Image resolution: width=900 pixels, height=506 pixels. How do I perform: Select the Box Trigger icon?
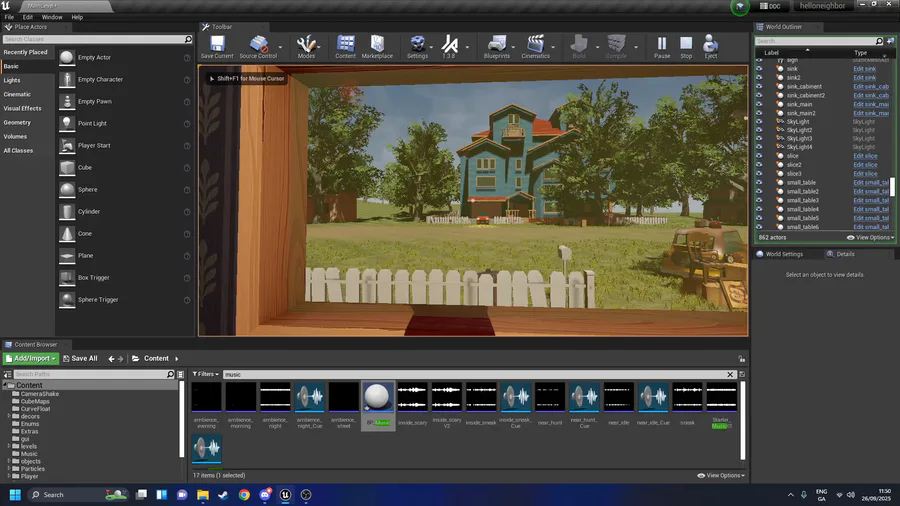pos(67,278)
